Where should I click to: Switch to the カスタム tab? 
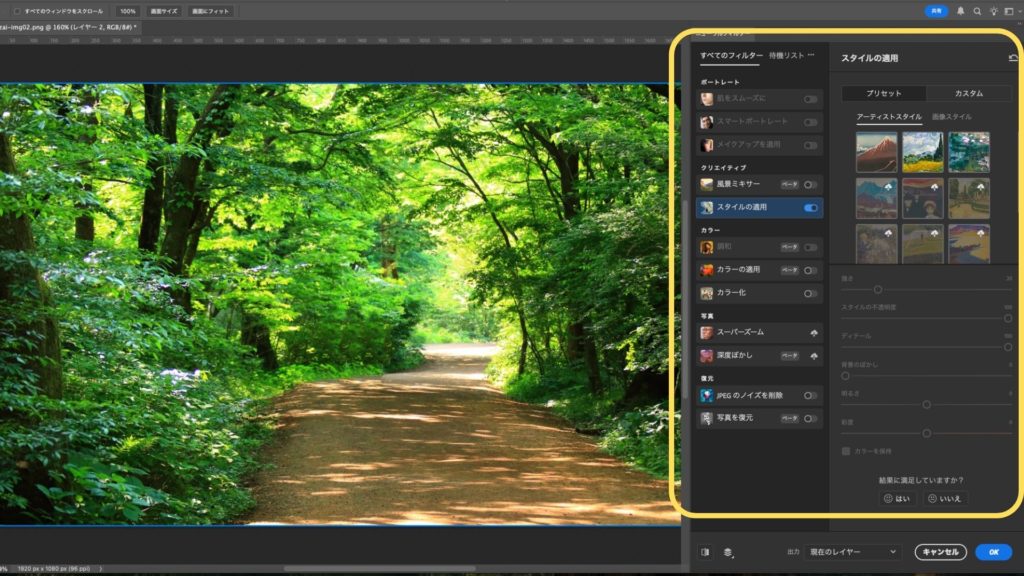[x=968, y=93]
